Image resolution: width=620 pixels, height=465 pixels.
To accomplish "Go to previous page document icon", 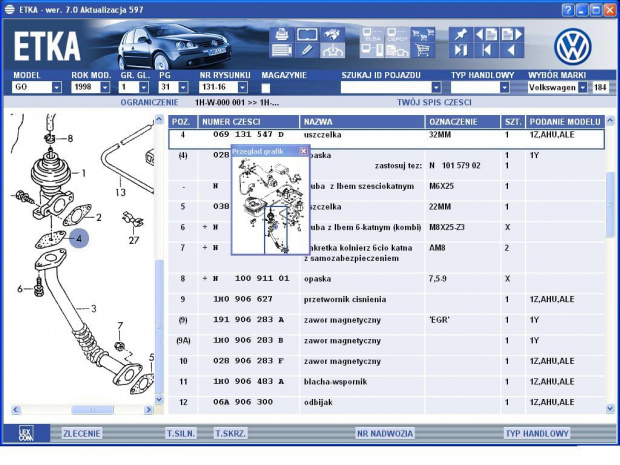I will 486,35.
